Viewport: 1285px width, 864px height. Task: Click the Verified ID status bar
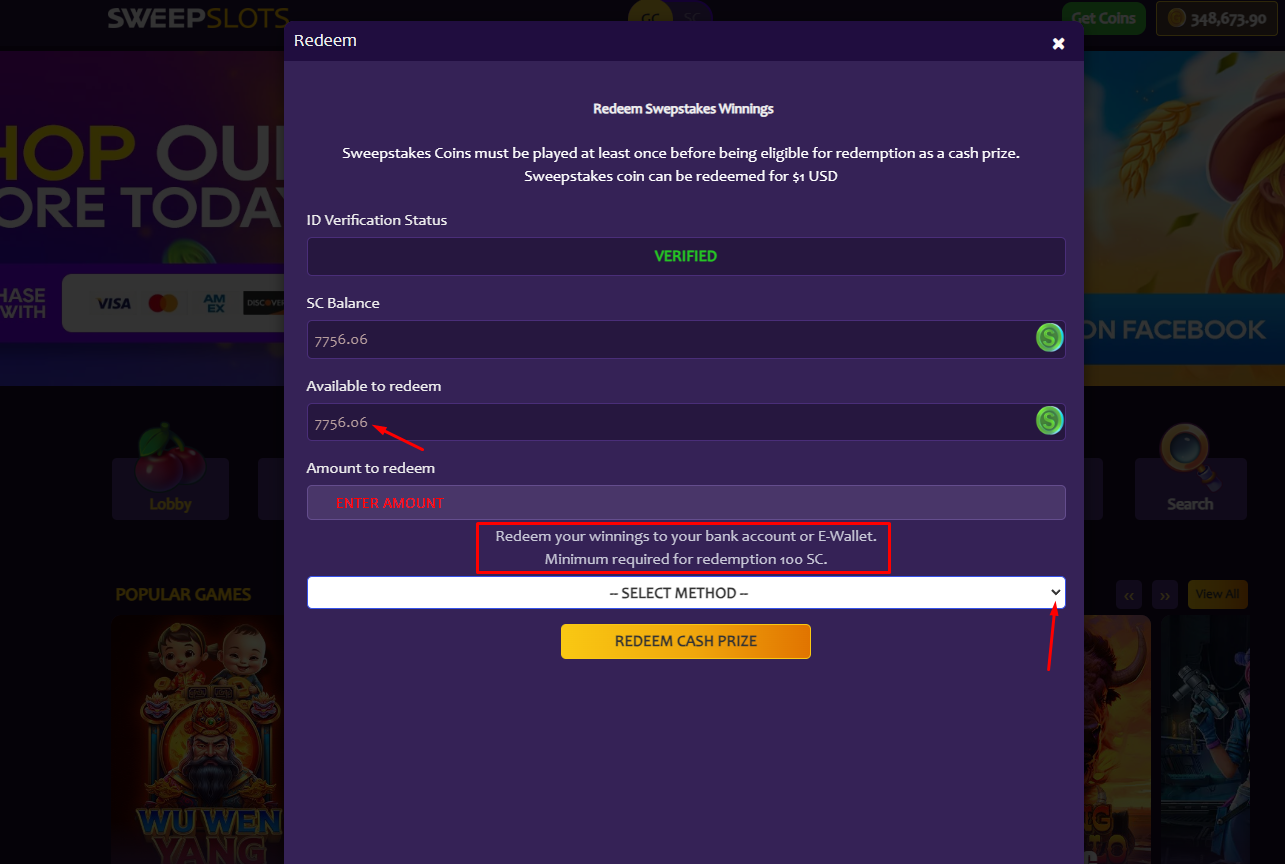(x=686, y=256)
